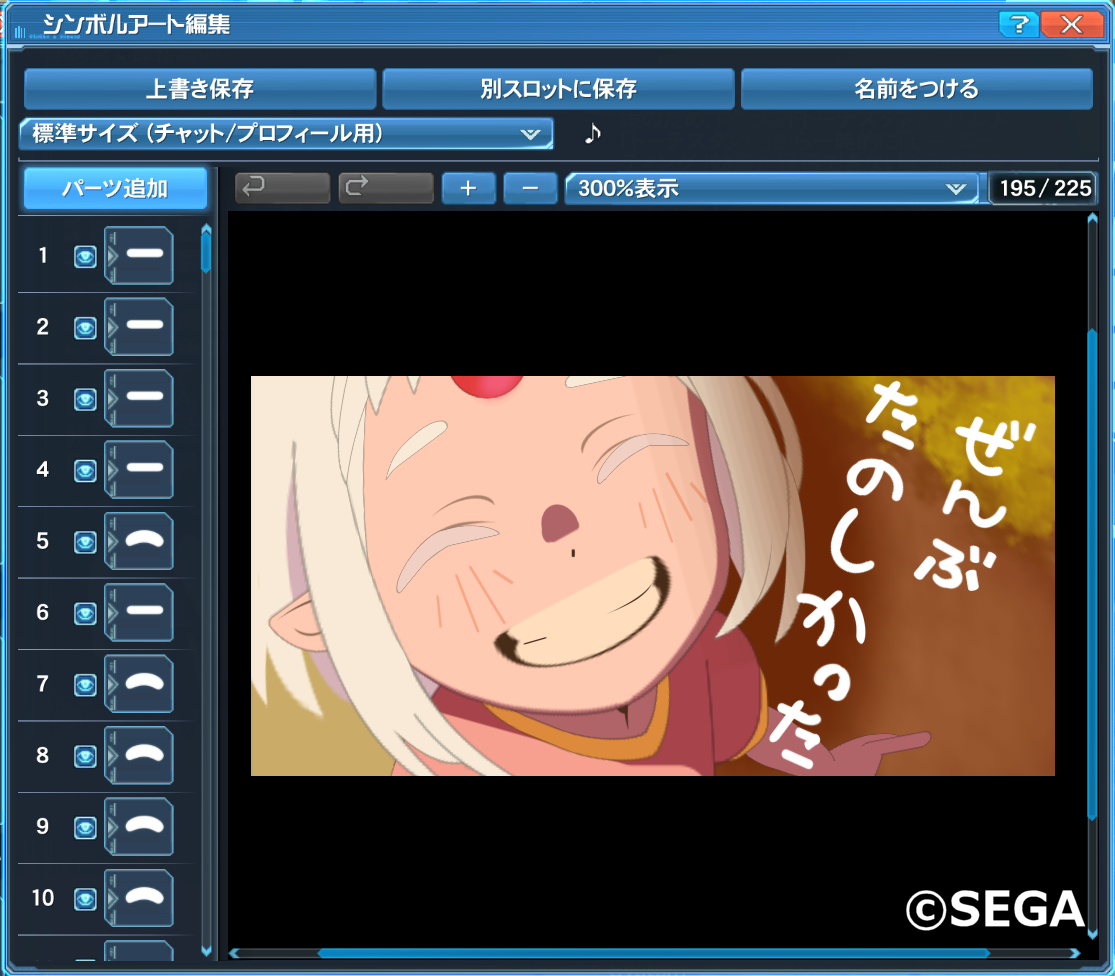Viewport: 1115px width, 976px height.
Task: Hide layer 1 with its eye icon
Action: pos(85,257)
